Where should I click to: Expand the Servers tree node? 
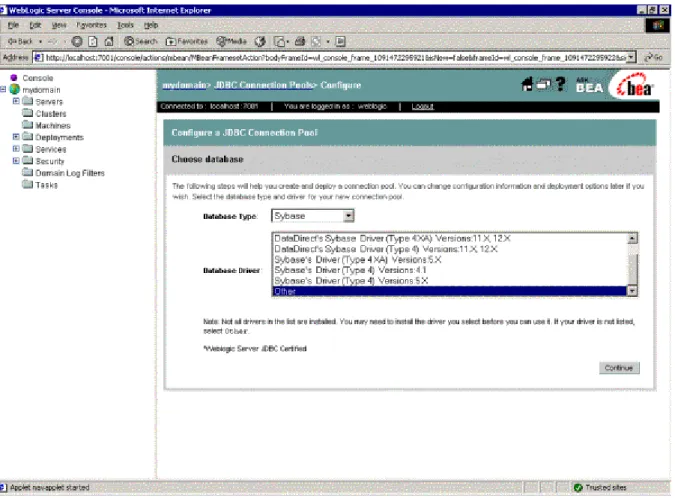16,101
